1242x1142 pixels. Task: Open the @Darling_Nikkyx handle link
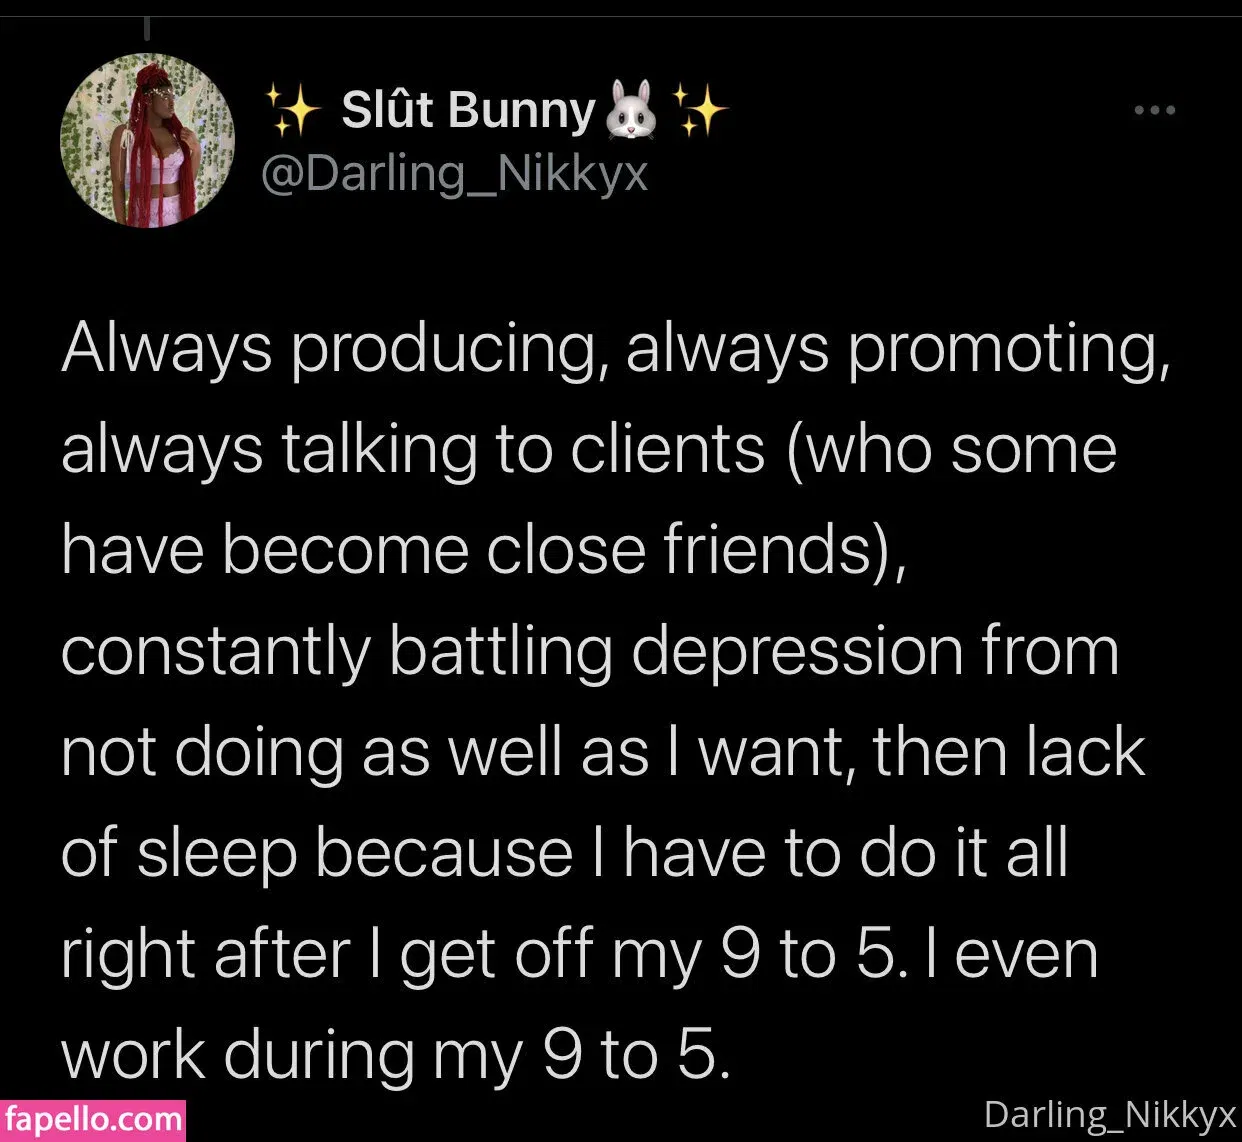point(454,175)
